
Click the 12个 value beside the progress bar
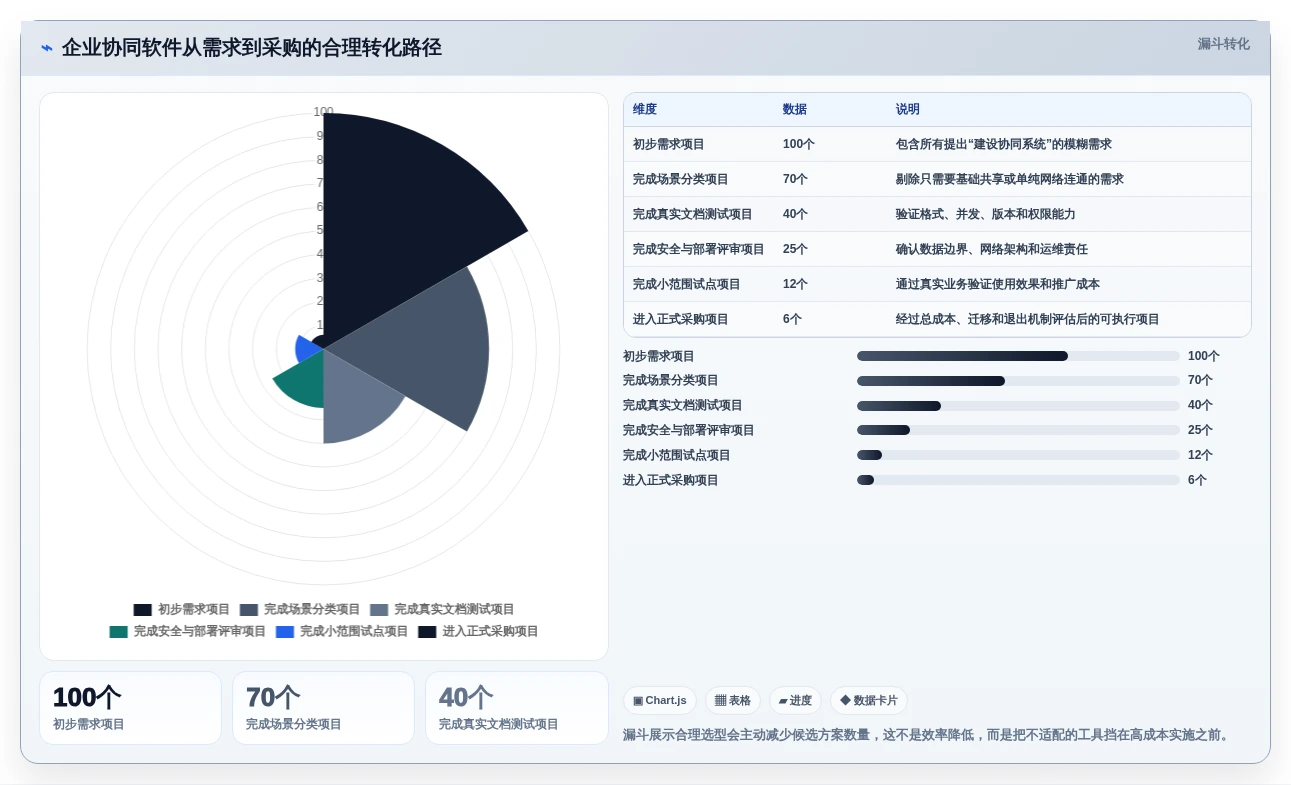pos(1200,455)
